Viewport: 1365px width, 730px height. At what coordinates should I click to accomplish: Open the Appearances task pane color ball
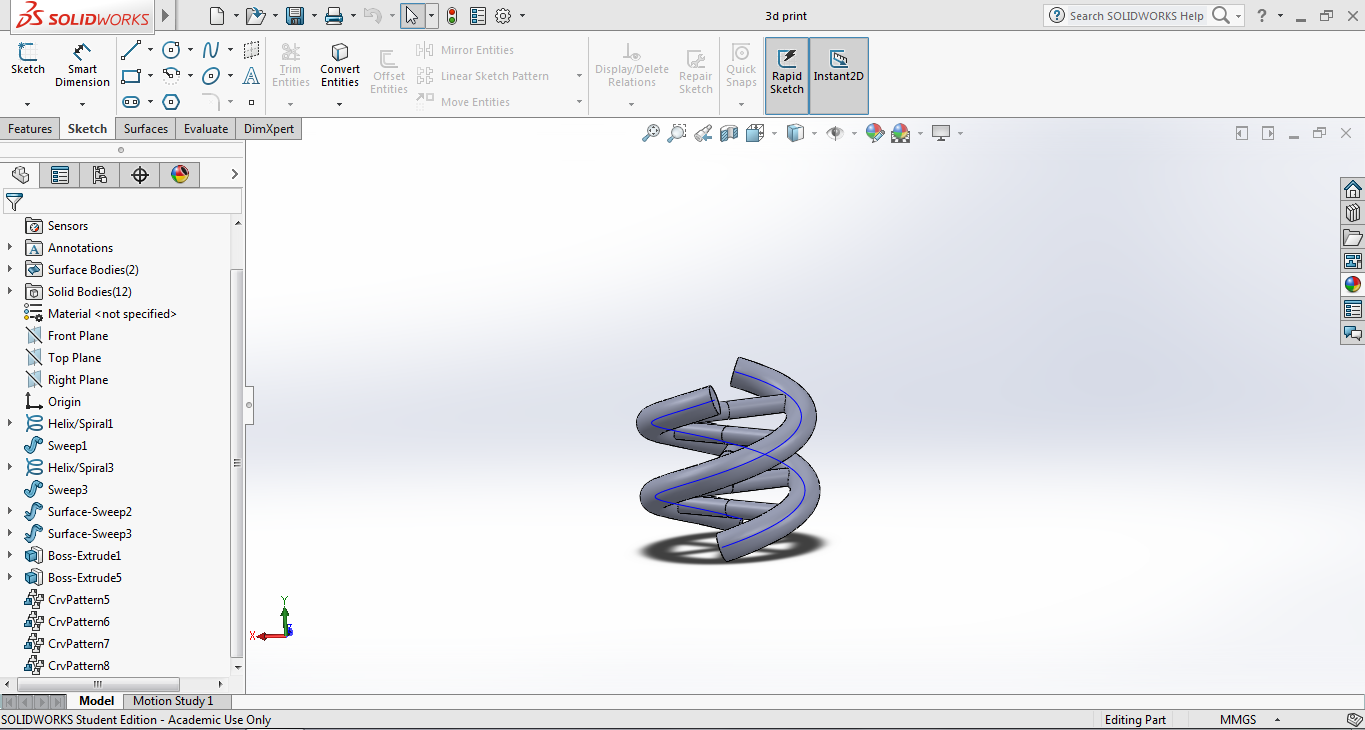click(1353, 284)
